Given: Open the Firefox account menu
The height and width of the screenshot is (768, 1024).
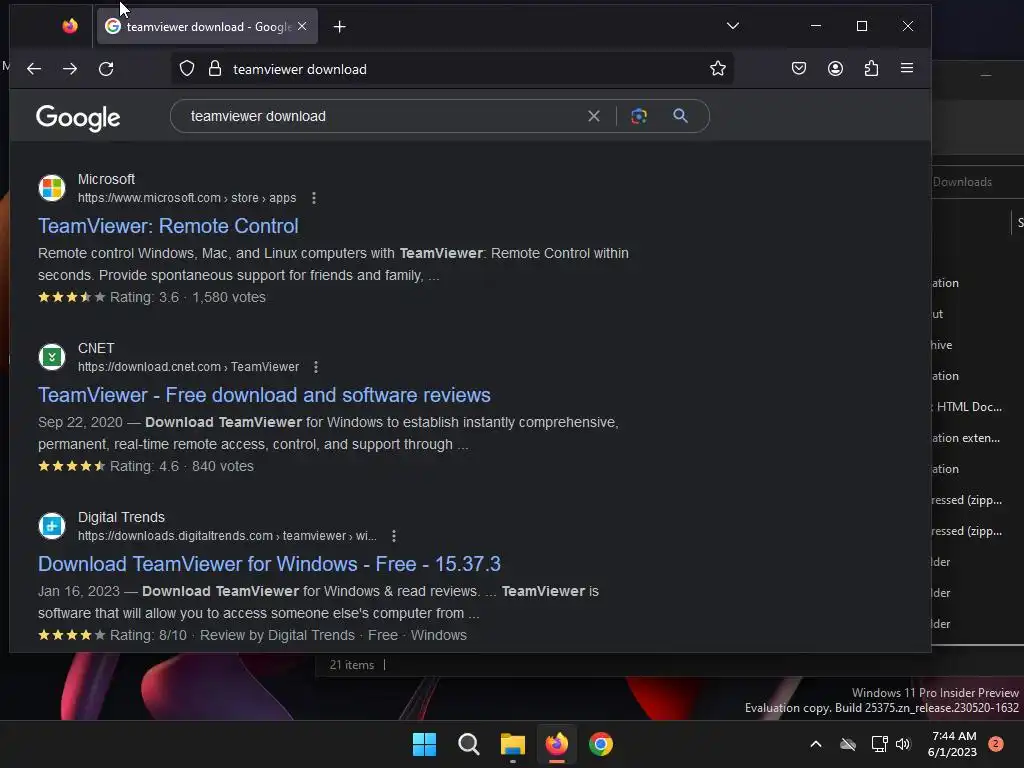Looking at the screenshot, I should [x=835, y=69].
